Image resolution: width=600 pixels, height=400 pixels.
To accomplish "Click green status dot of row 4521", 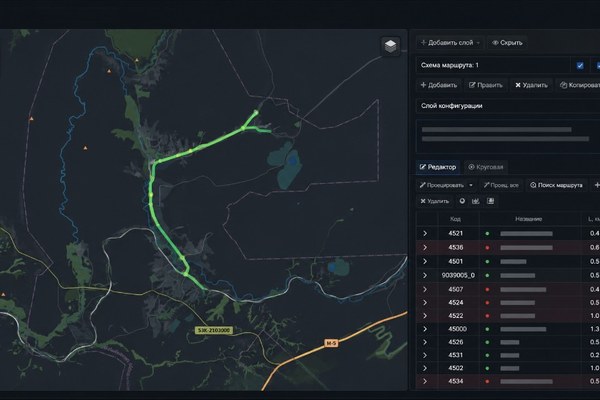I will pos(488,233).
